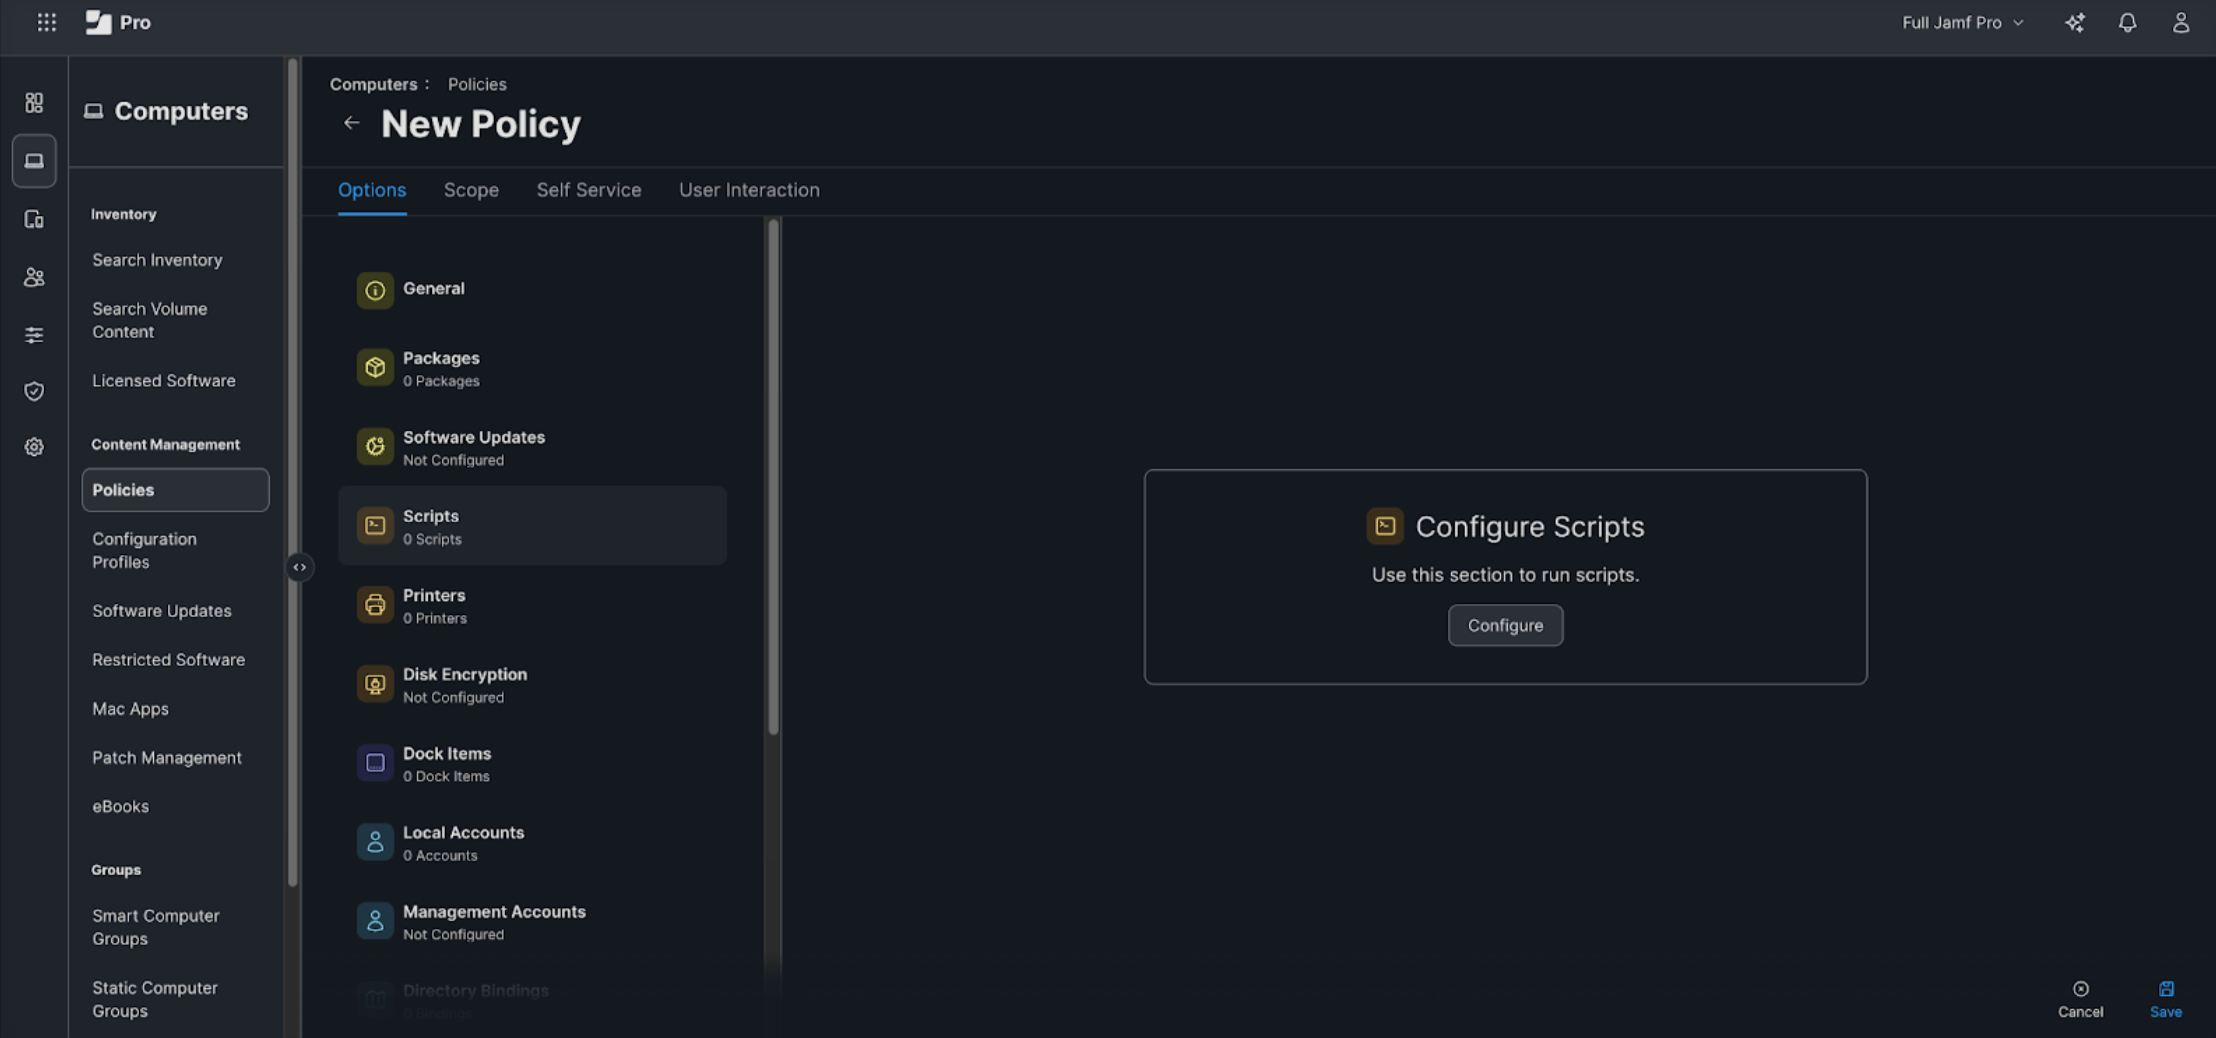Switch to the Scope tab
The width and height of the screenshot is (2216, 1038).
[471, 190]
